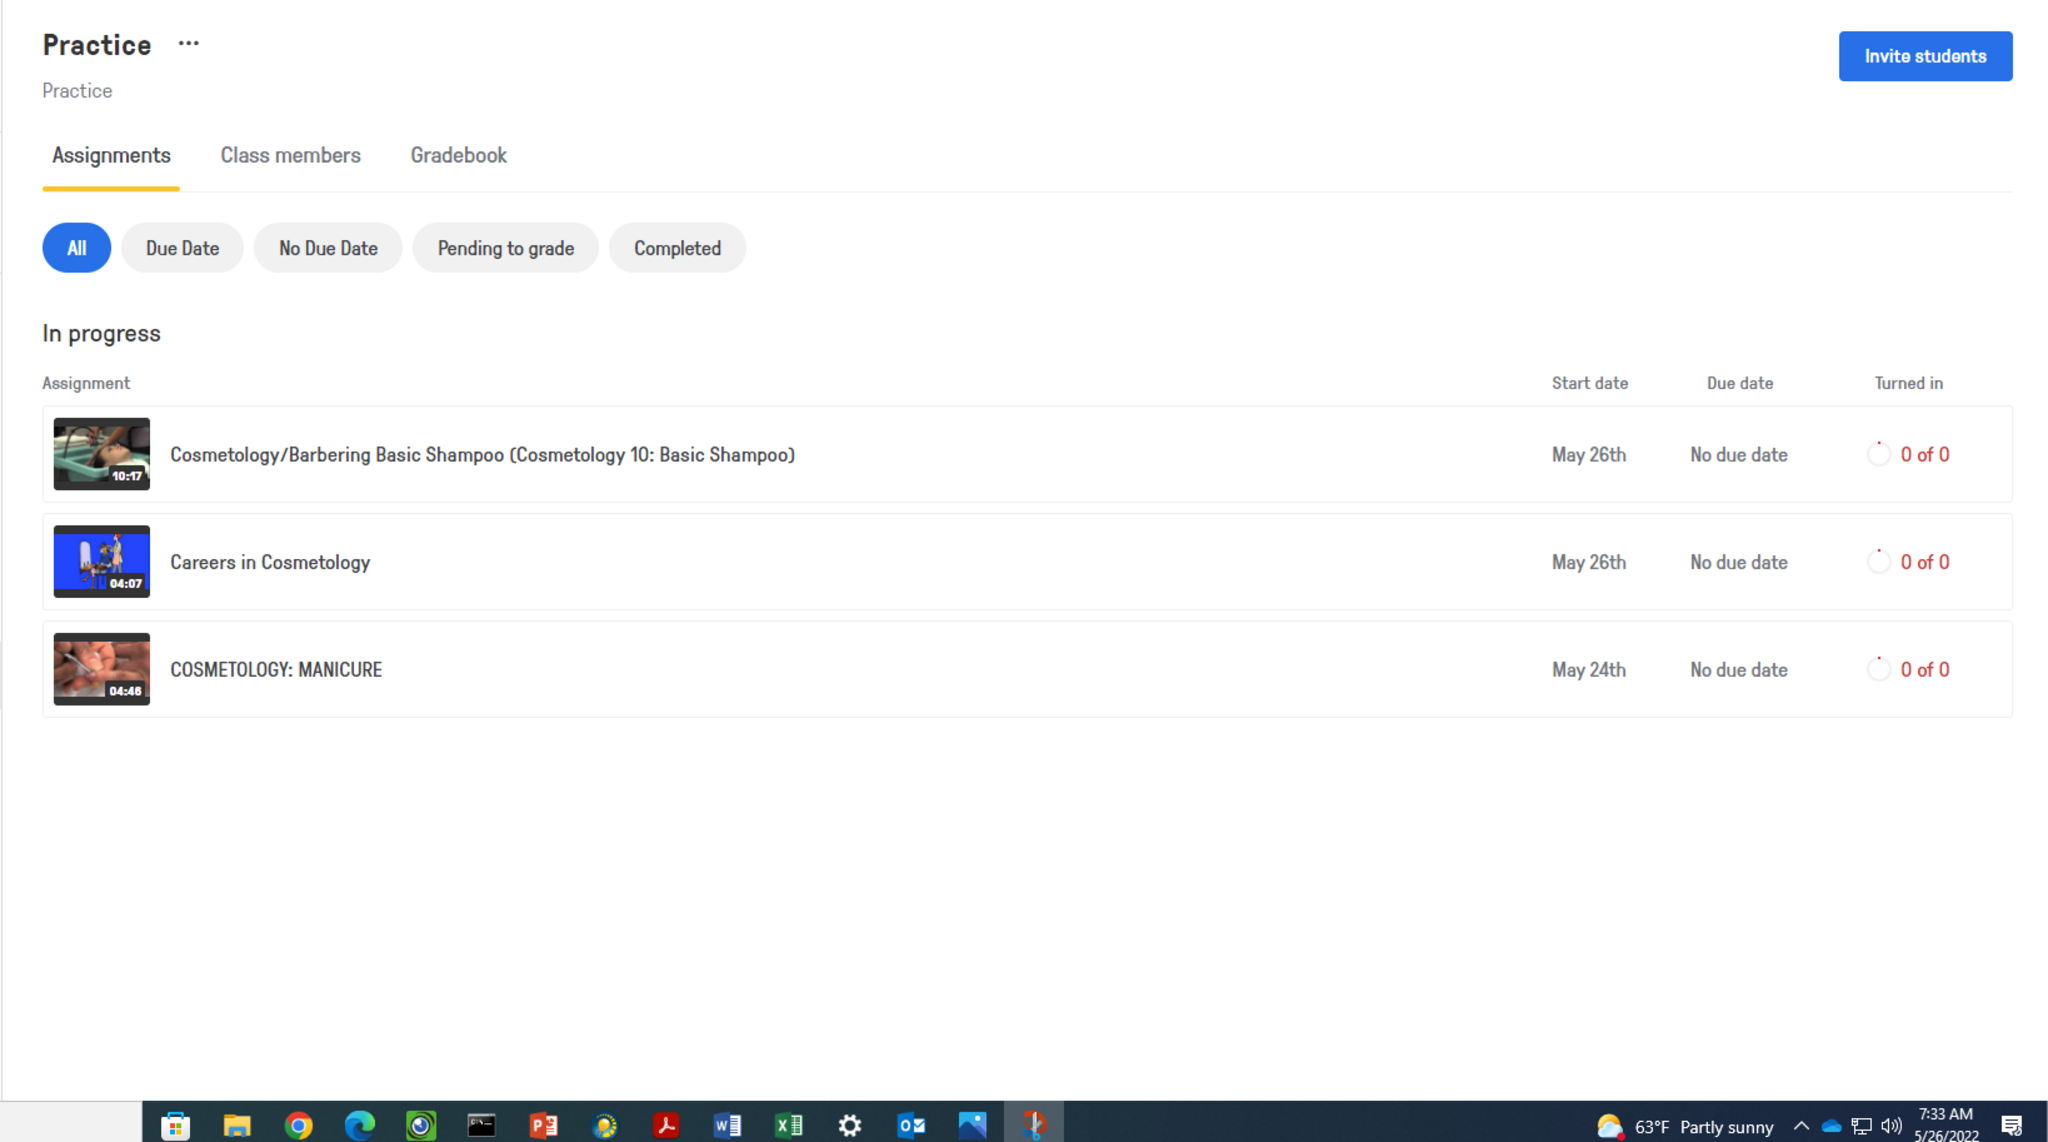Launch PowerPoint from the taskbar
The width and height of the screenshot is (2048, 1142).
(543, 1126)
